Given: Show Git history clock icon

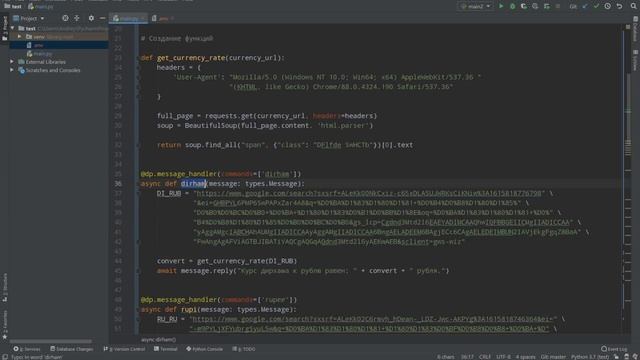Looking at the screenshot, I should coord(608,6).
